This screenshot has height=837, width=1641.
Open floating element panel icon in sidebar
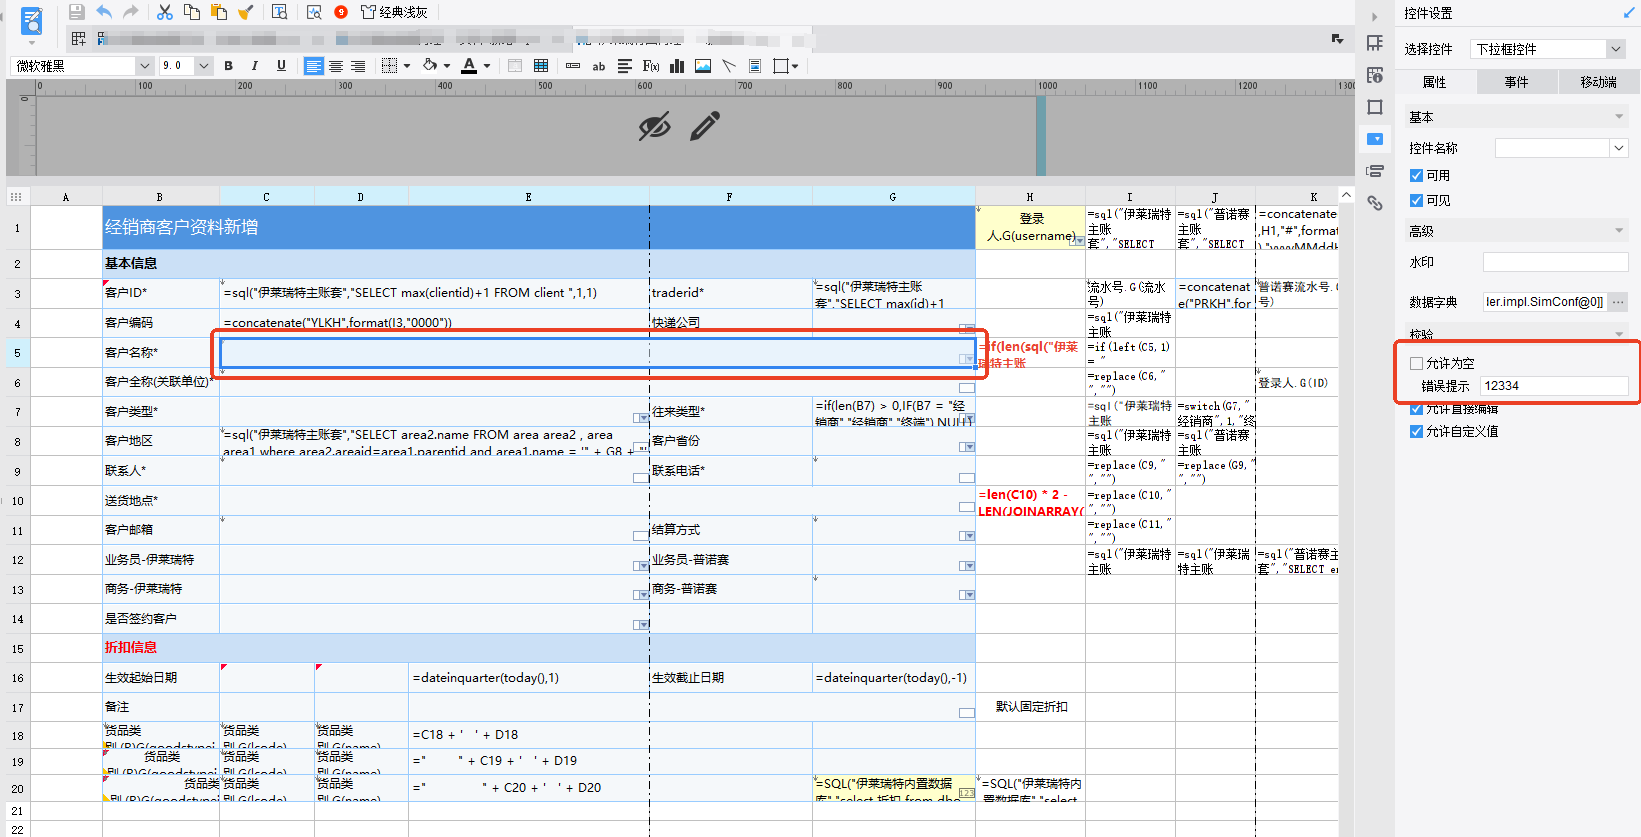point(1375,107)
